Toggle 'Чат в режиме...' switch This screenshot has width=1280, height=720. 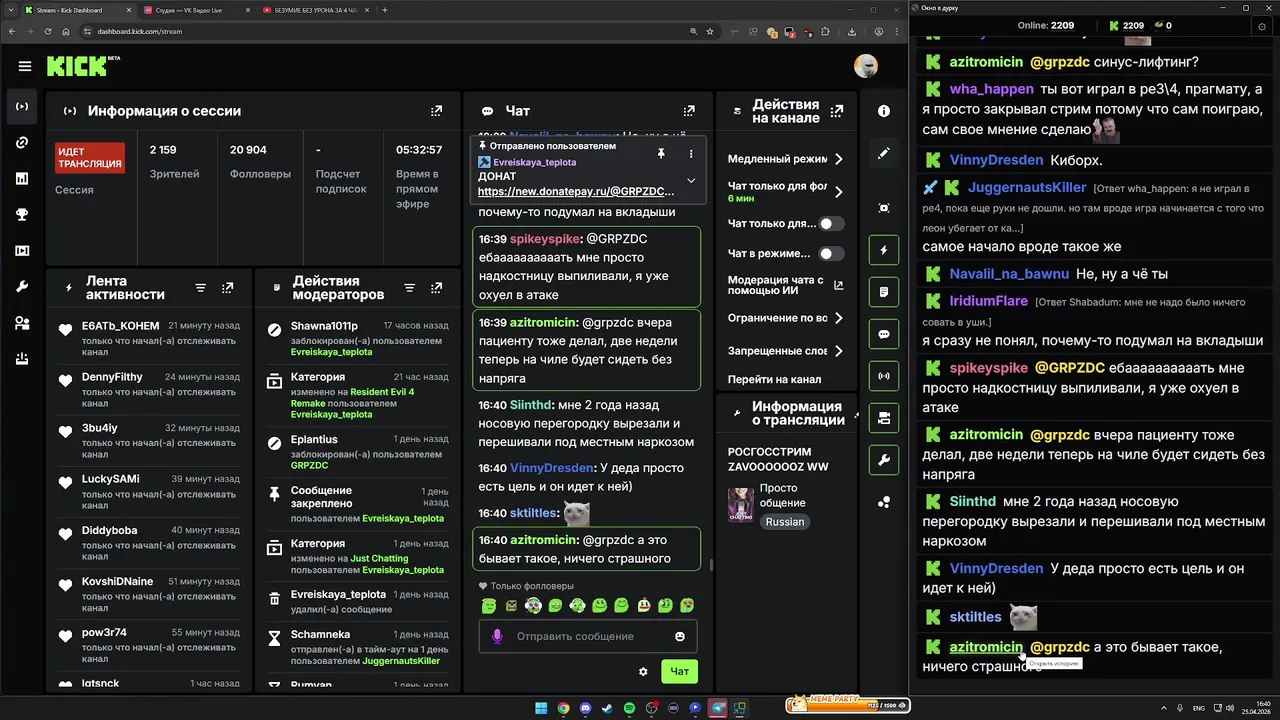click(832, 254)
